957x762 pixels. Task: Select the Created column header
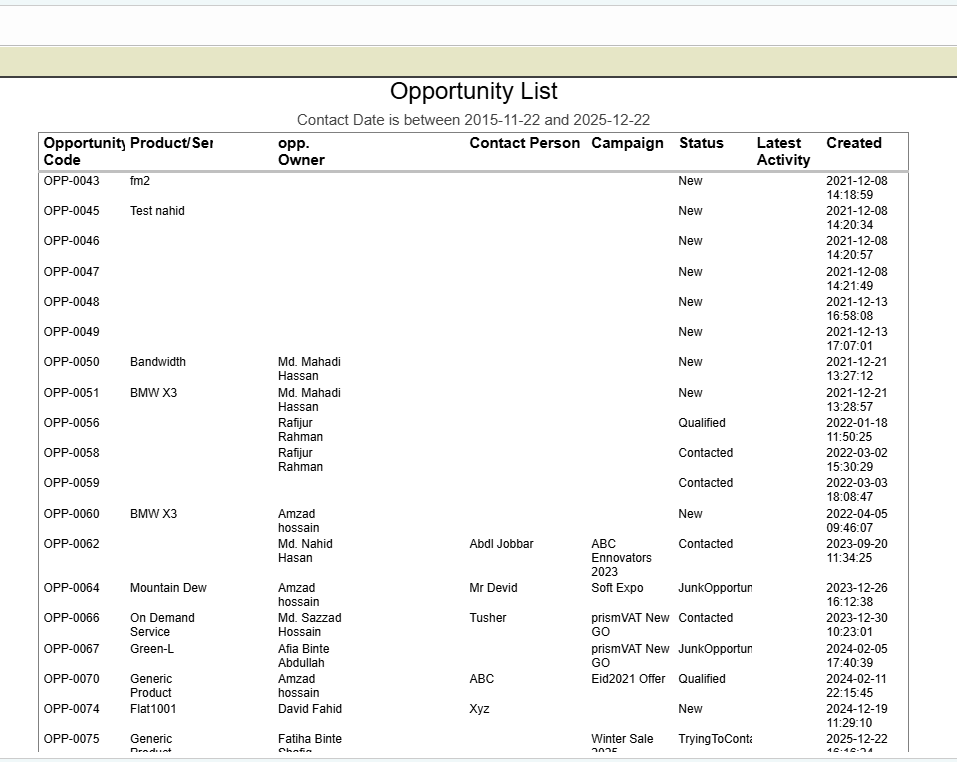[x=854, y=143]
